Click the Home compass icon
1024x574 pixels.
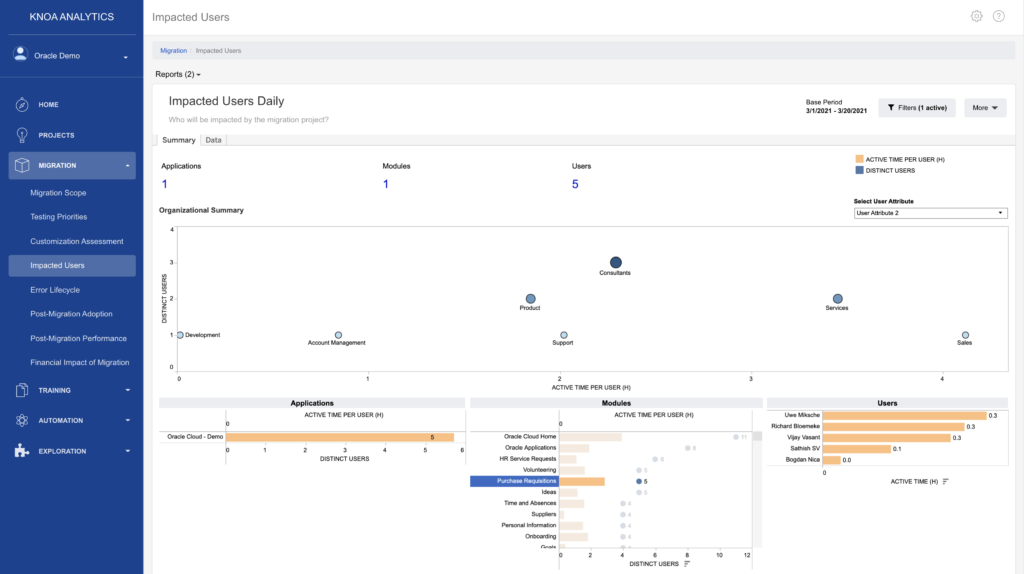pos(22,104)
